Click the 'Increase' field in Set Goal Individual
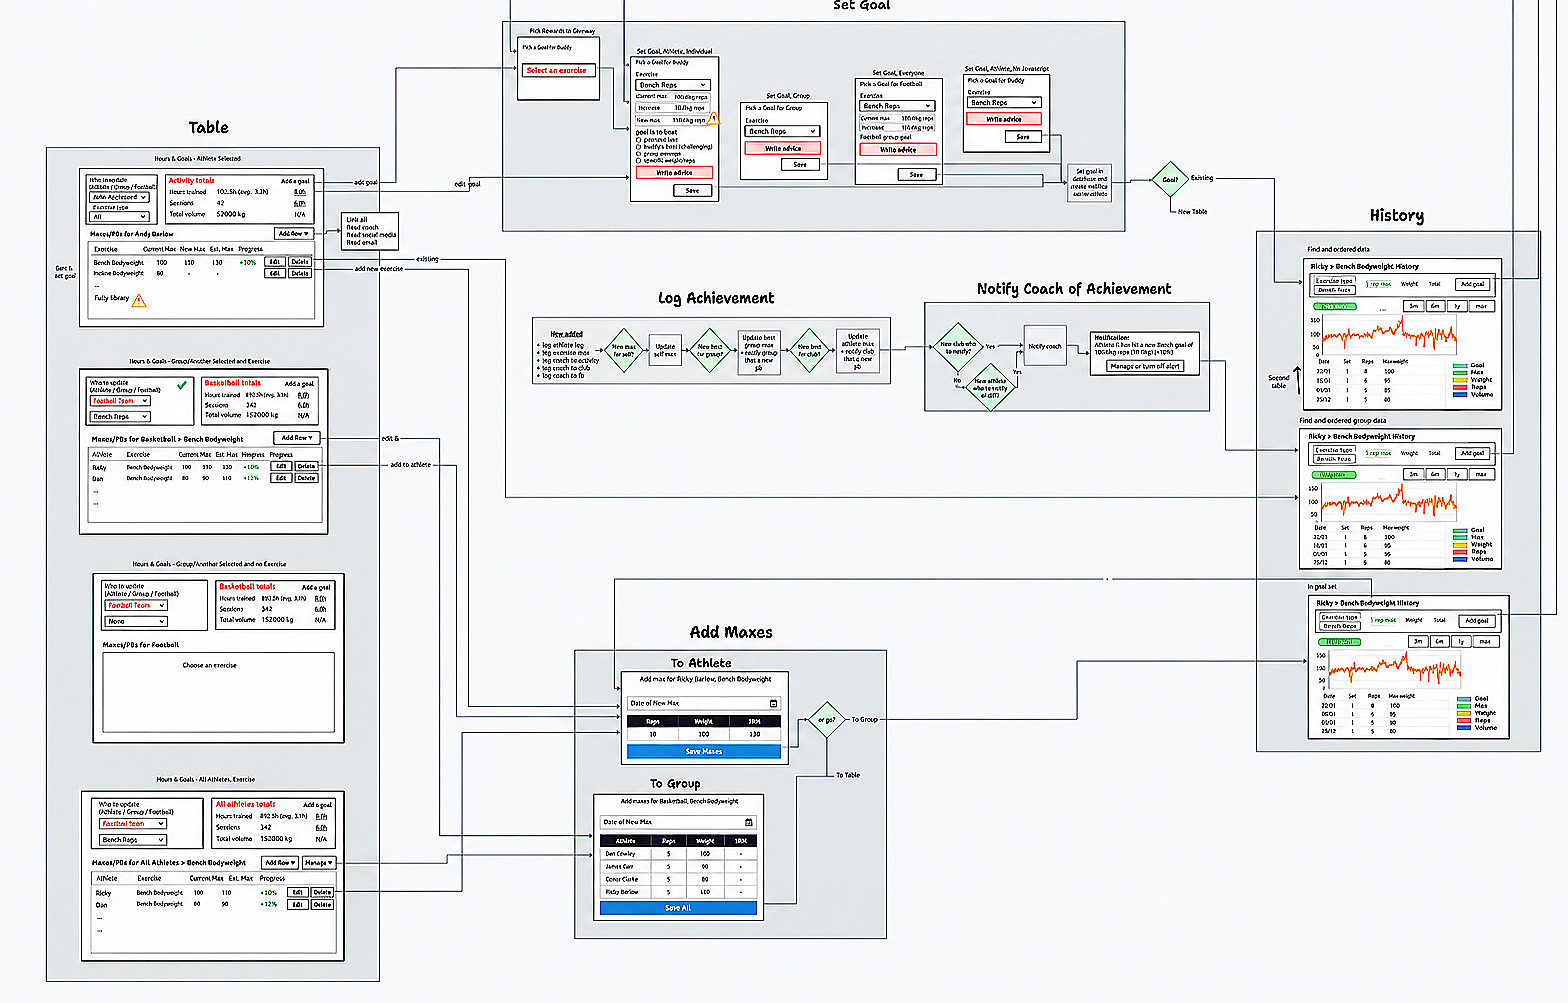This screenshot has height=1003, width=1568. [x=672, y=107]
